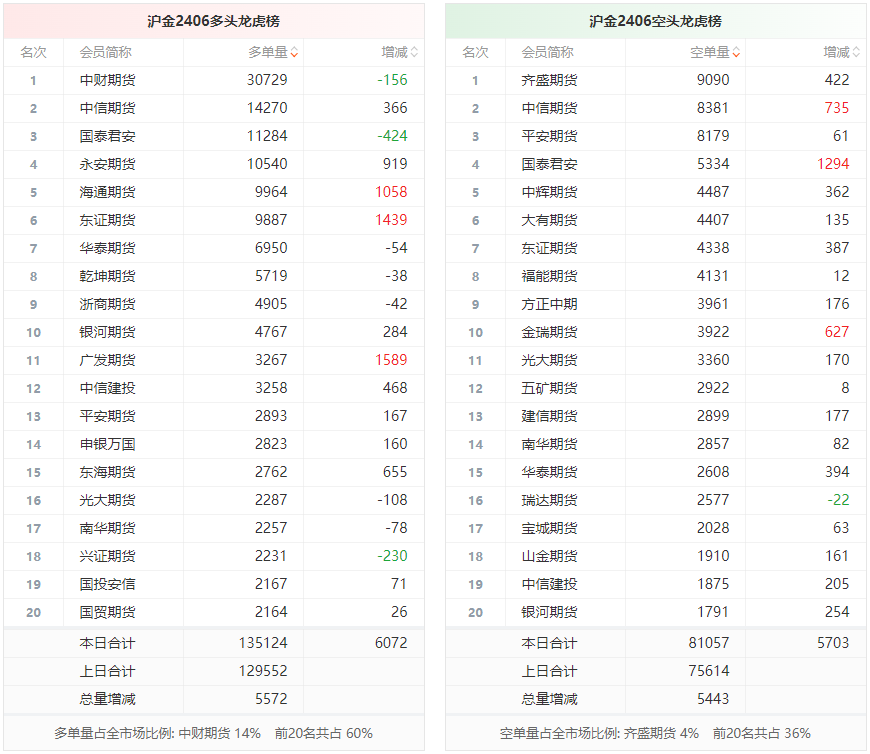Click green decrease value -424
Screen dimensions: 870x754
click(x=392, y=136)
